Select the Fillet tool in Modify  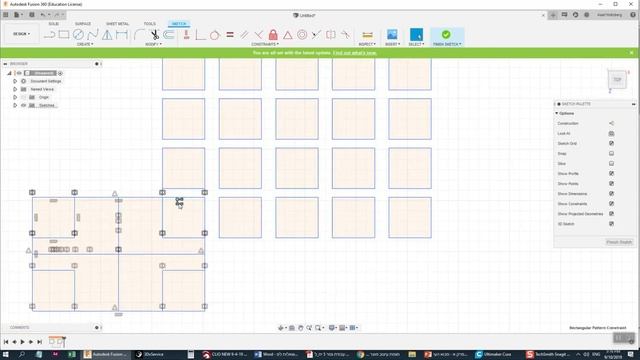(x=139, y=35)
